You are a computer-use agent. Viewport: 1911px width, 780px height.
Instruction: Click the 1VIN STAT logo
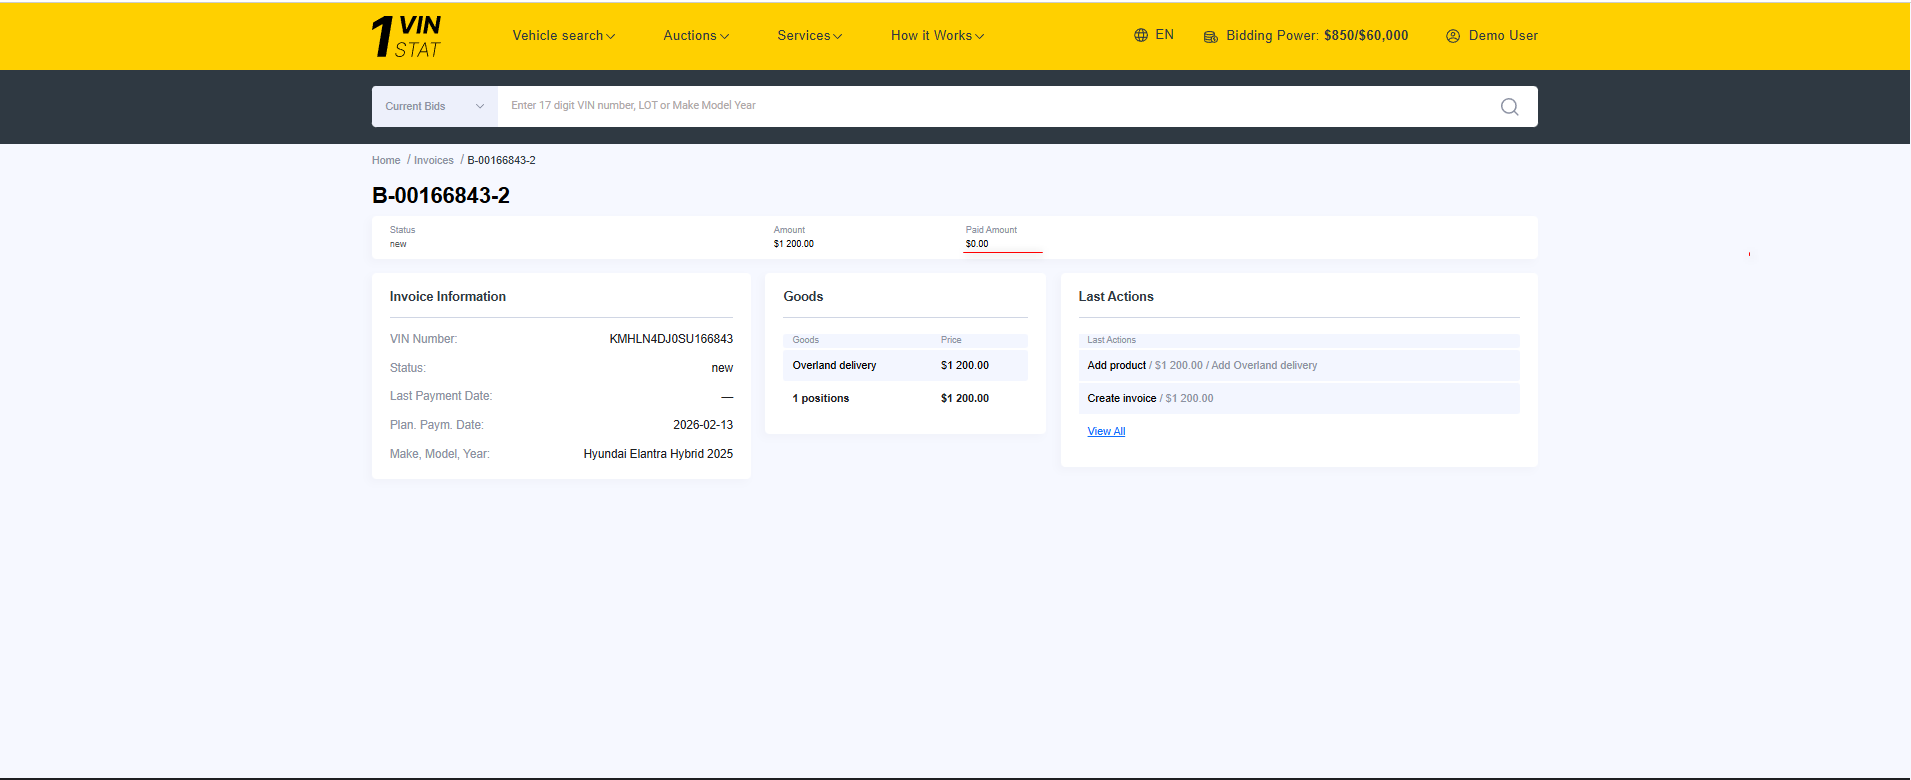pyautogui.click(x=406, y=36)
